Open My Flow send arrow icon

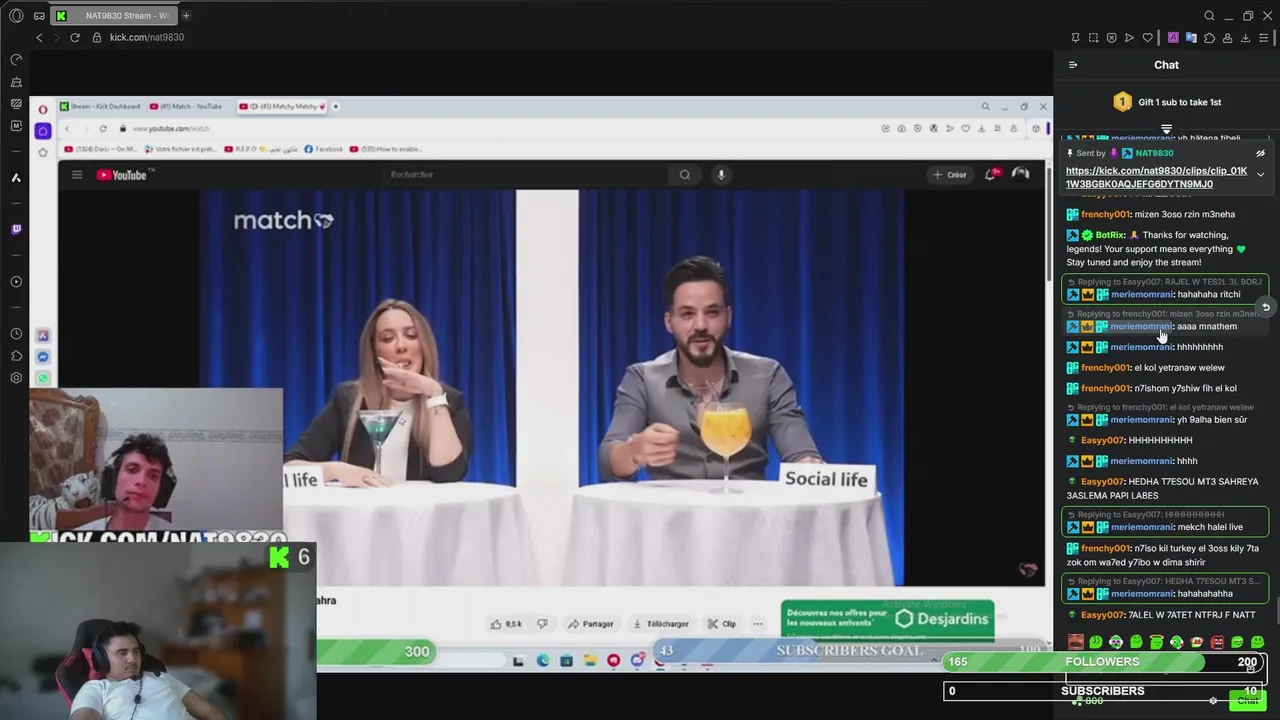[1129, 38]
